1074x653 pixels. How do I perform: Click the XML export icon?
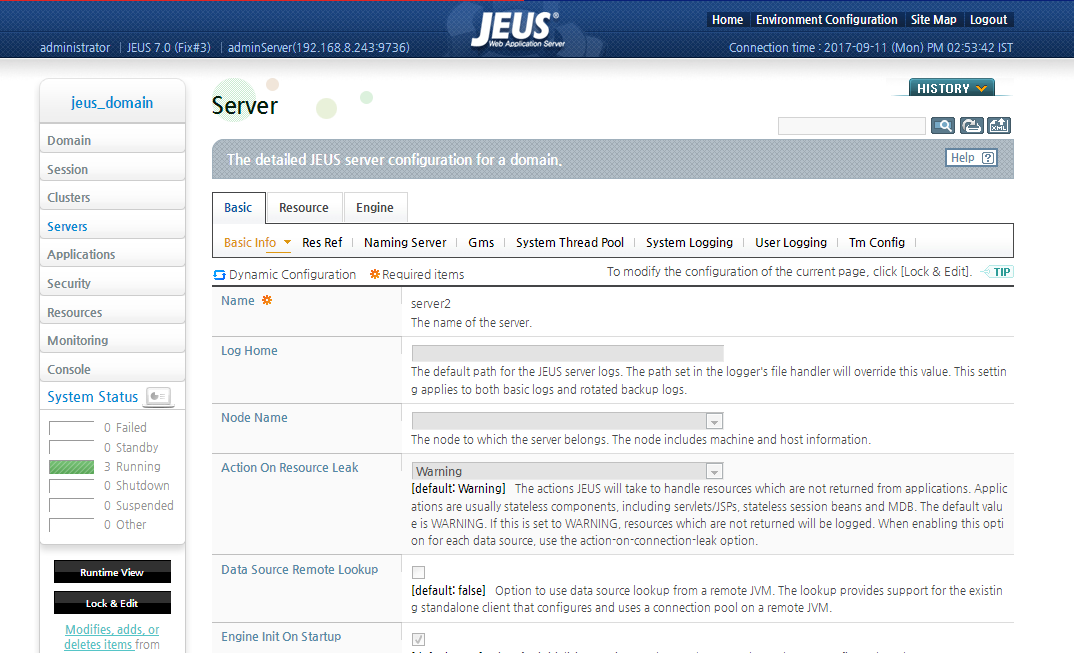tap(999, 125)
